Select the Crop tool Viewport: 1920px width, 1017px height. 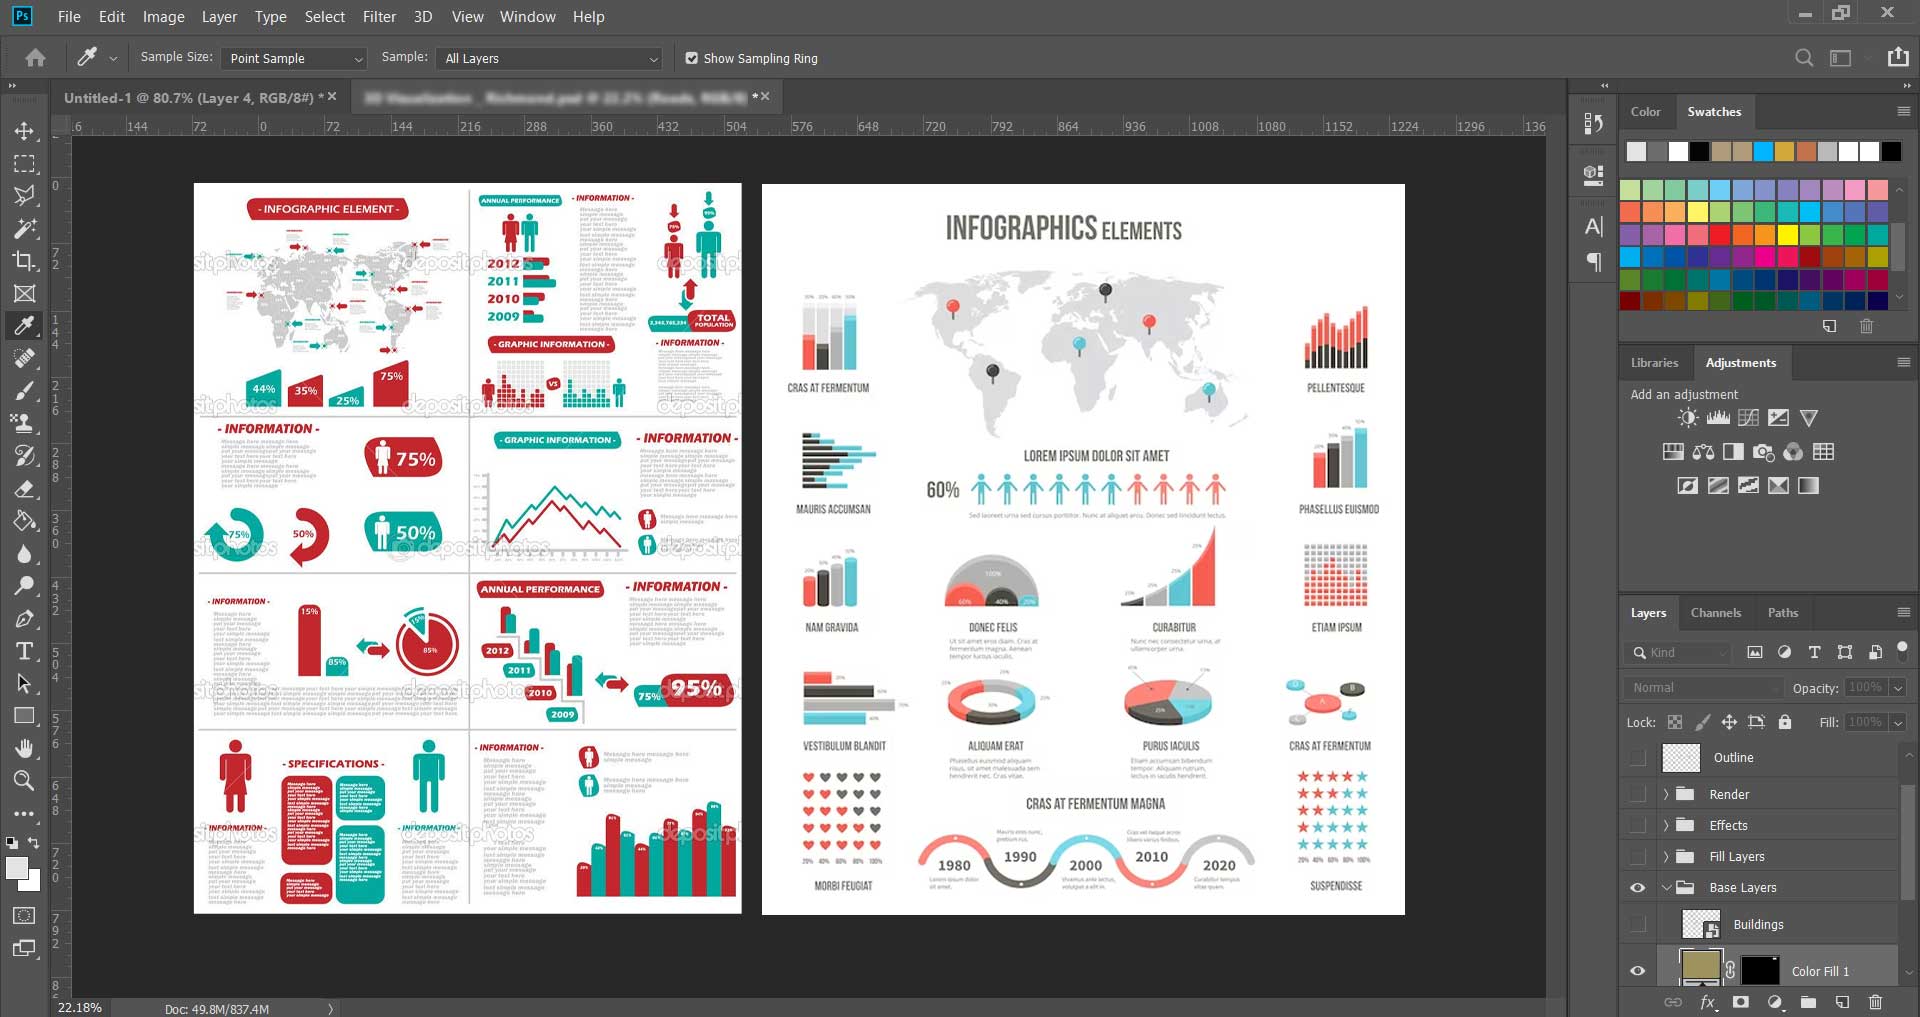(24, 261)
